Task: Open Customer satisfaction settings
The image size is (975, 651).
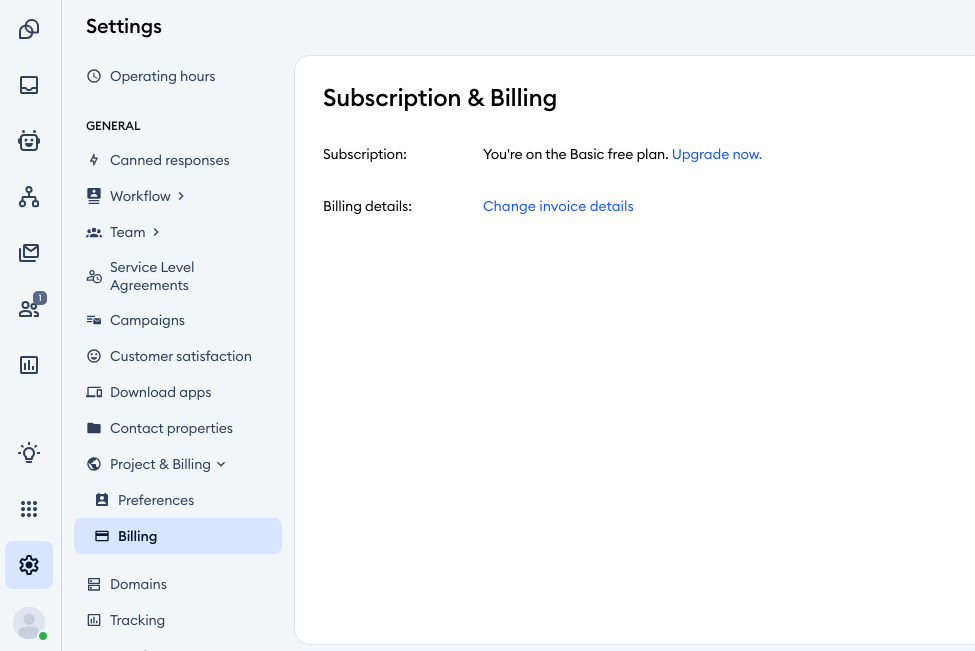Action: point(180,356)
